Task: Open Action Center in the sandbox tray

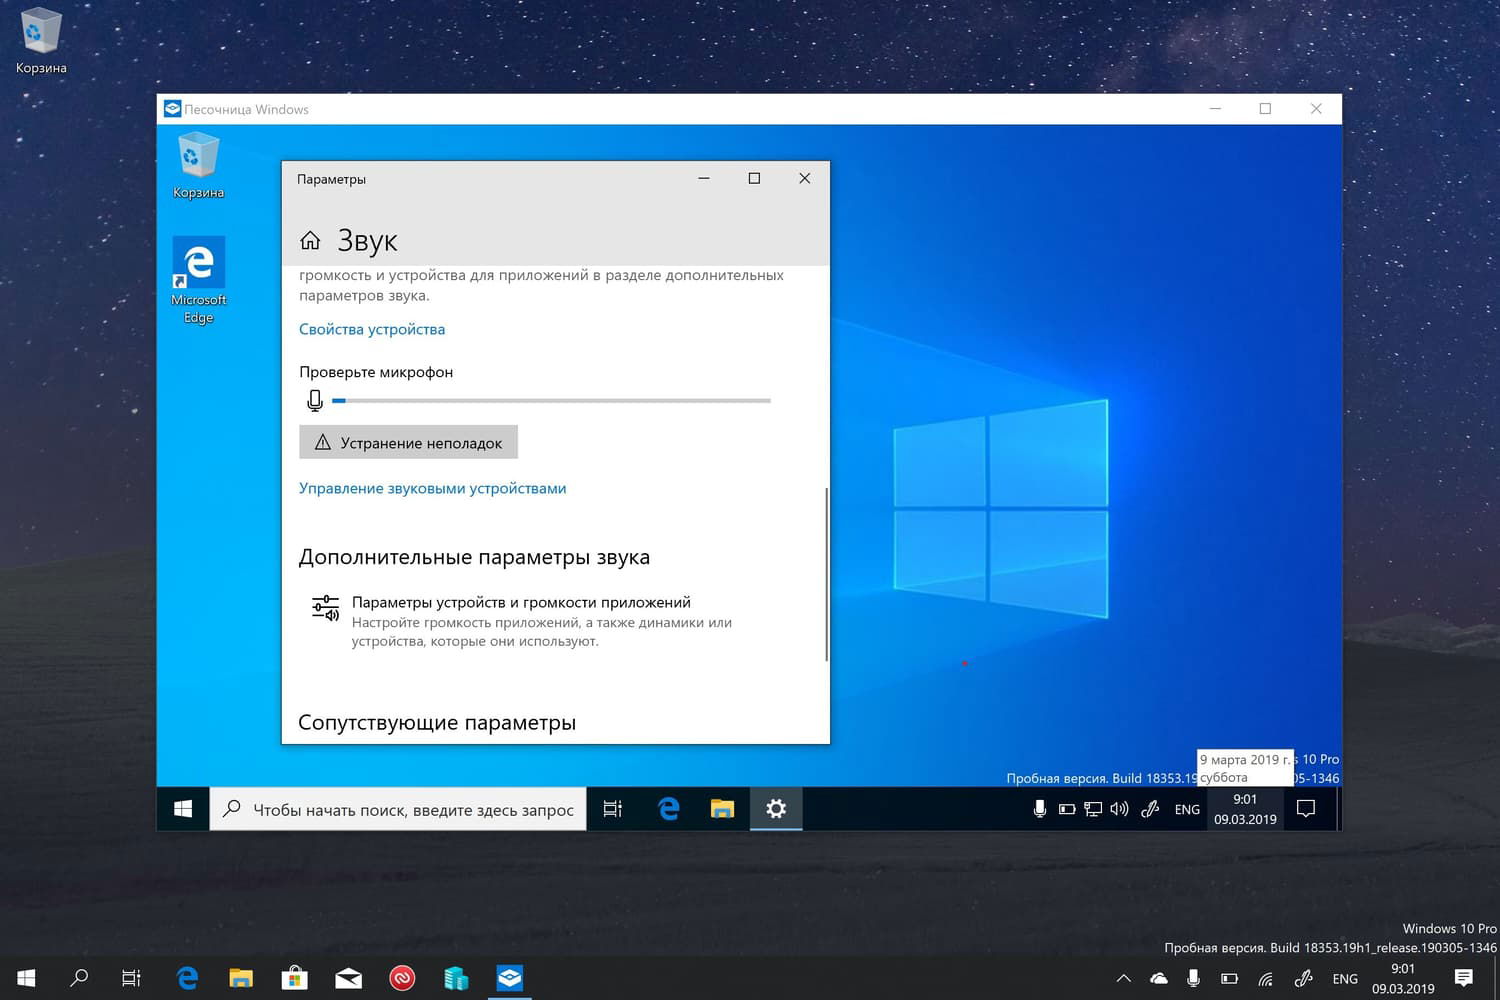Action: (1307, 808)
